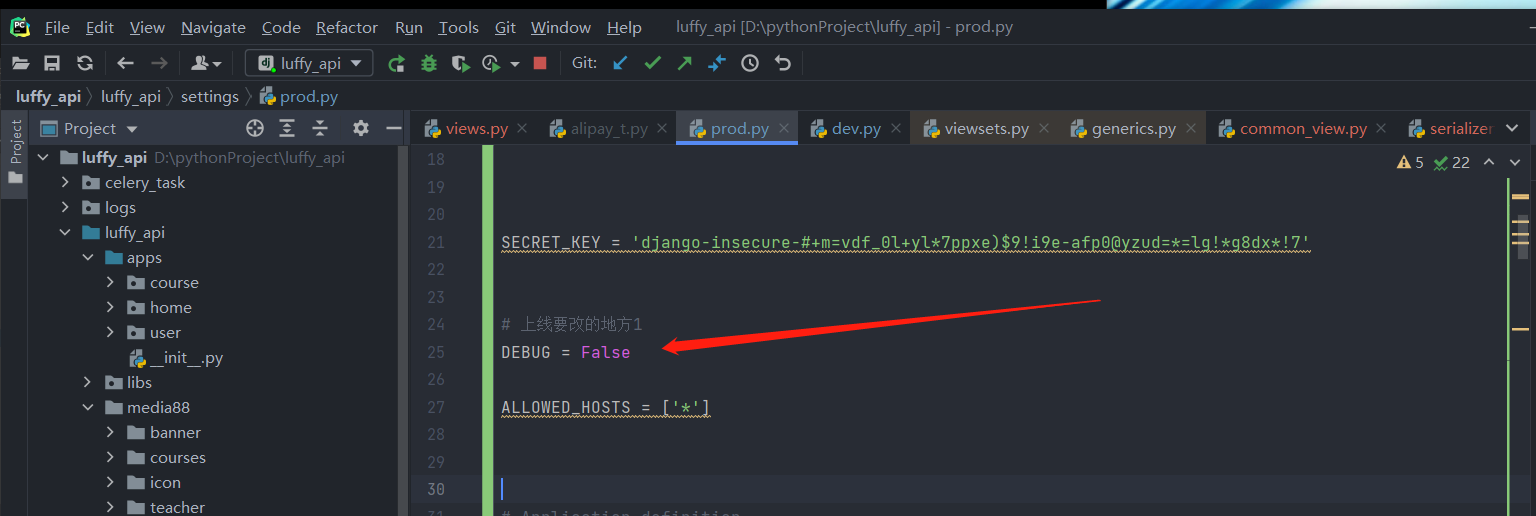Screen dimensions: 1536x516
Task: Expand the course folder
Action: [110, 283]
